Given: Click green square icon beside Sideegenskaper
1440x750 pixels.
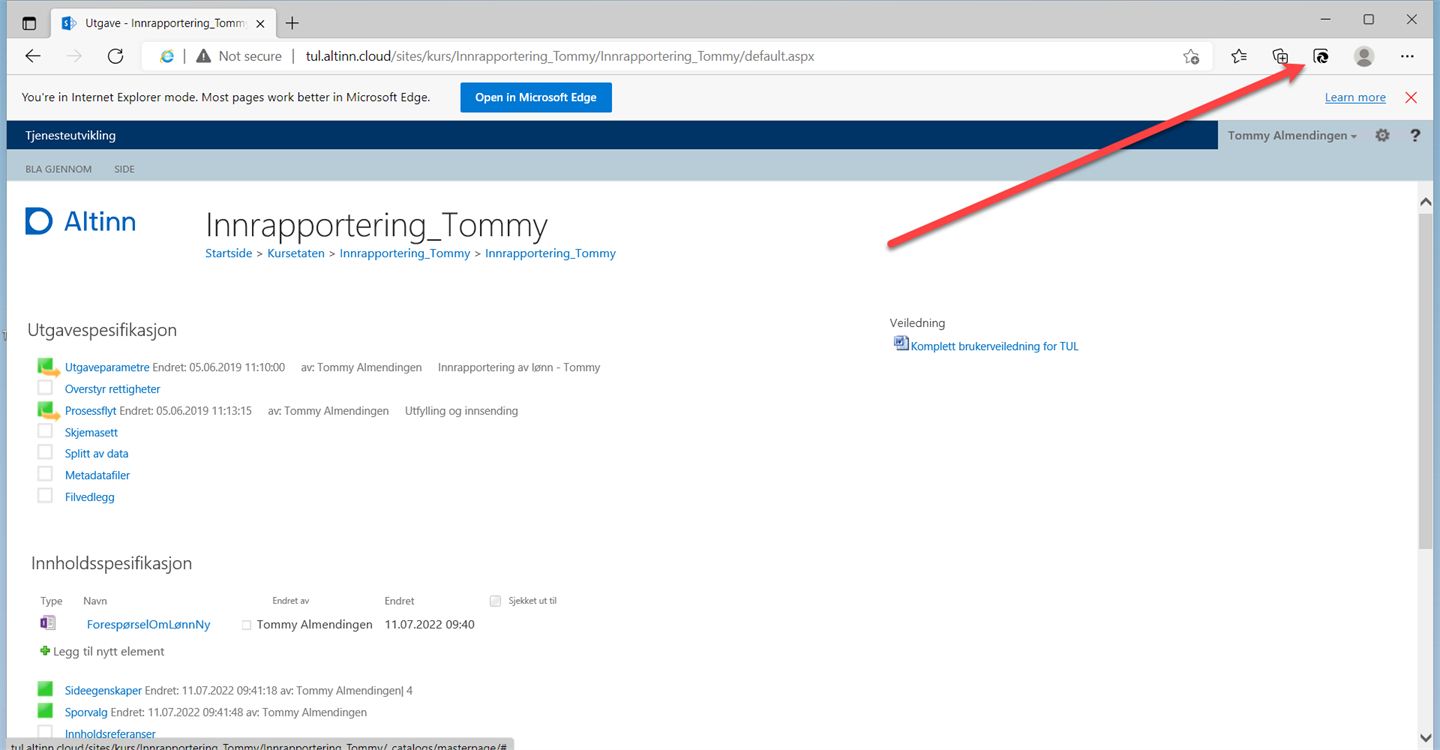Looking at the screenshot, I should (45, 689).
